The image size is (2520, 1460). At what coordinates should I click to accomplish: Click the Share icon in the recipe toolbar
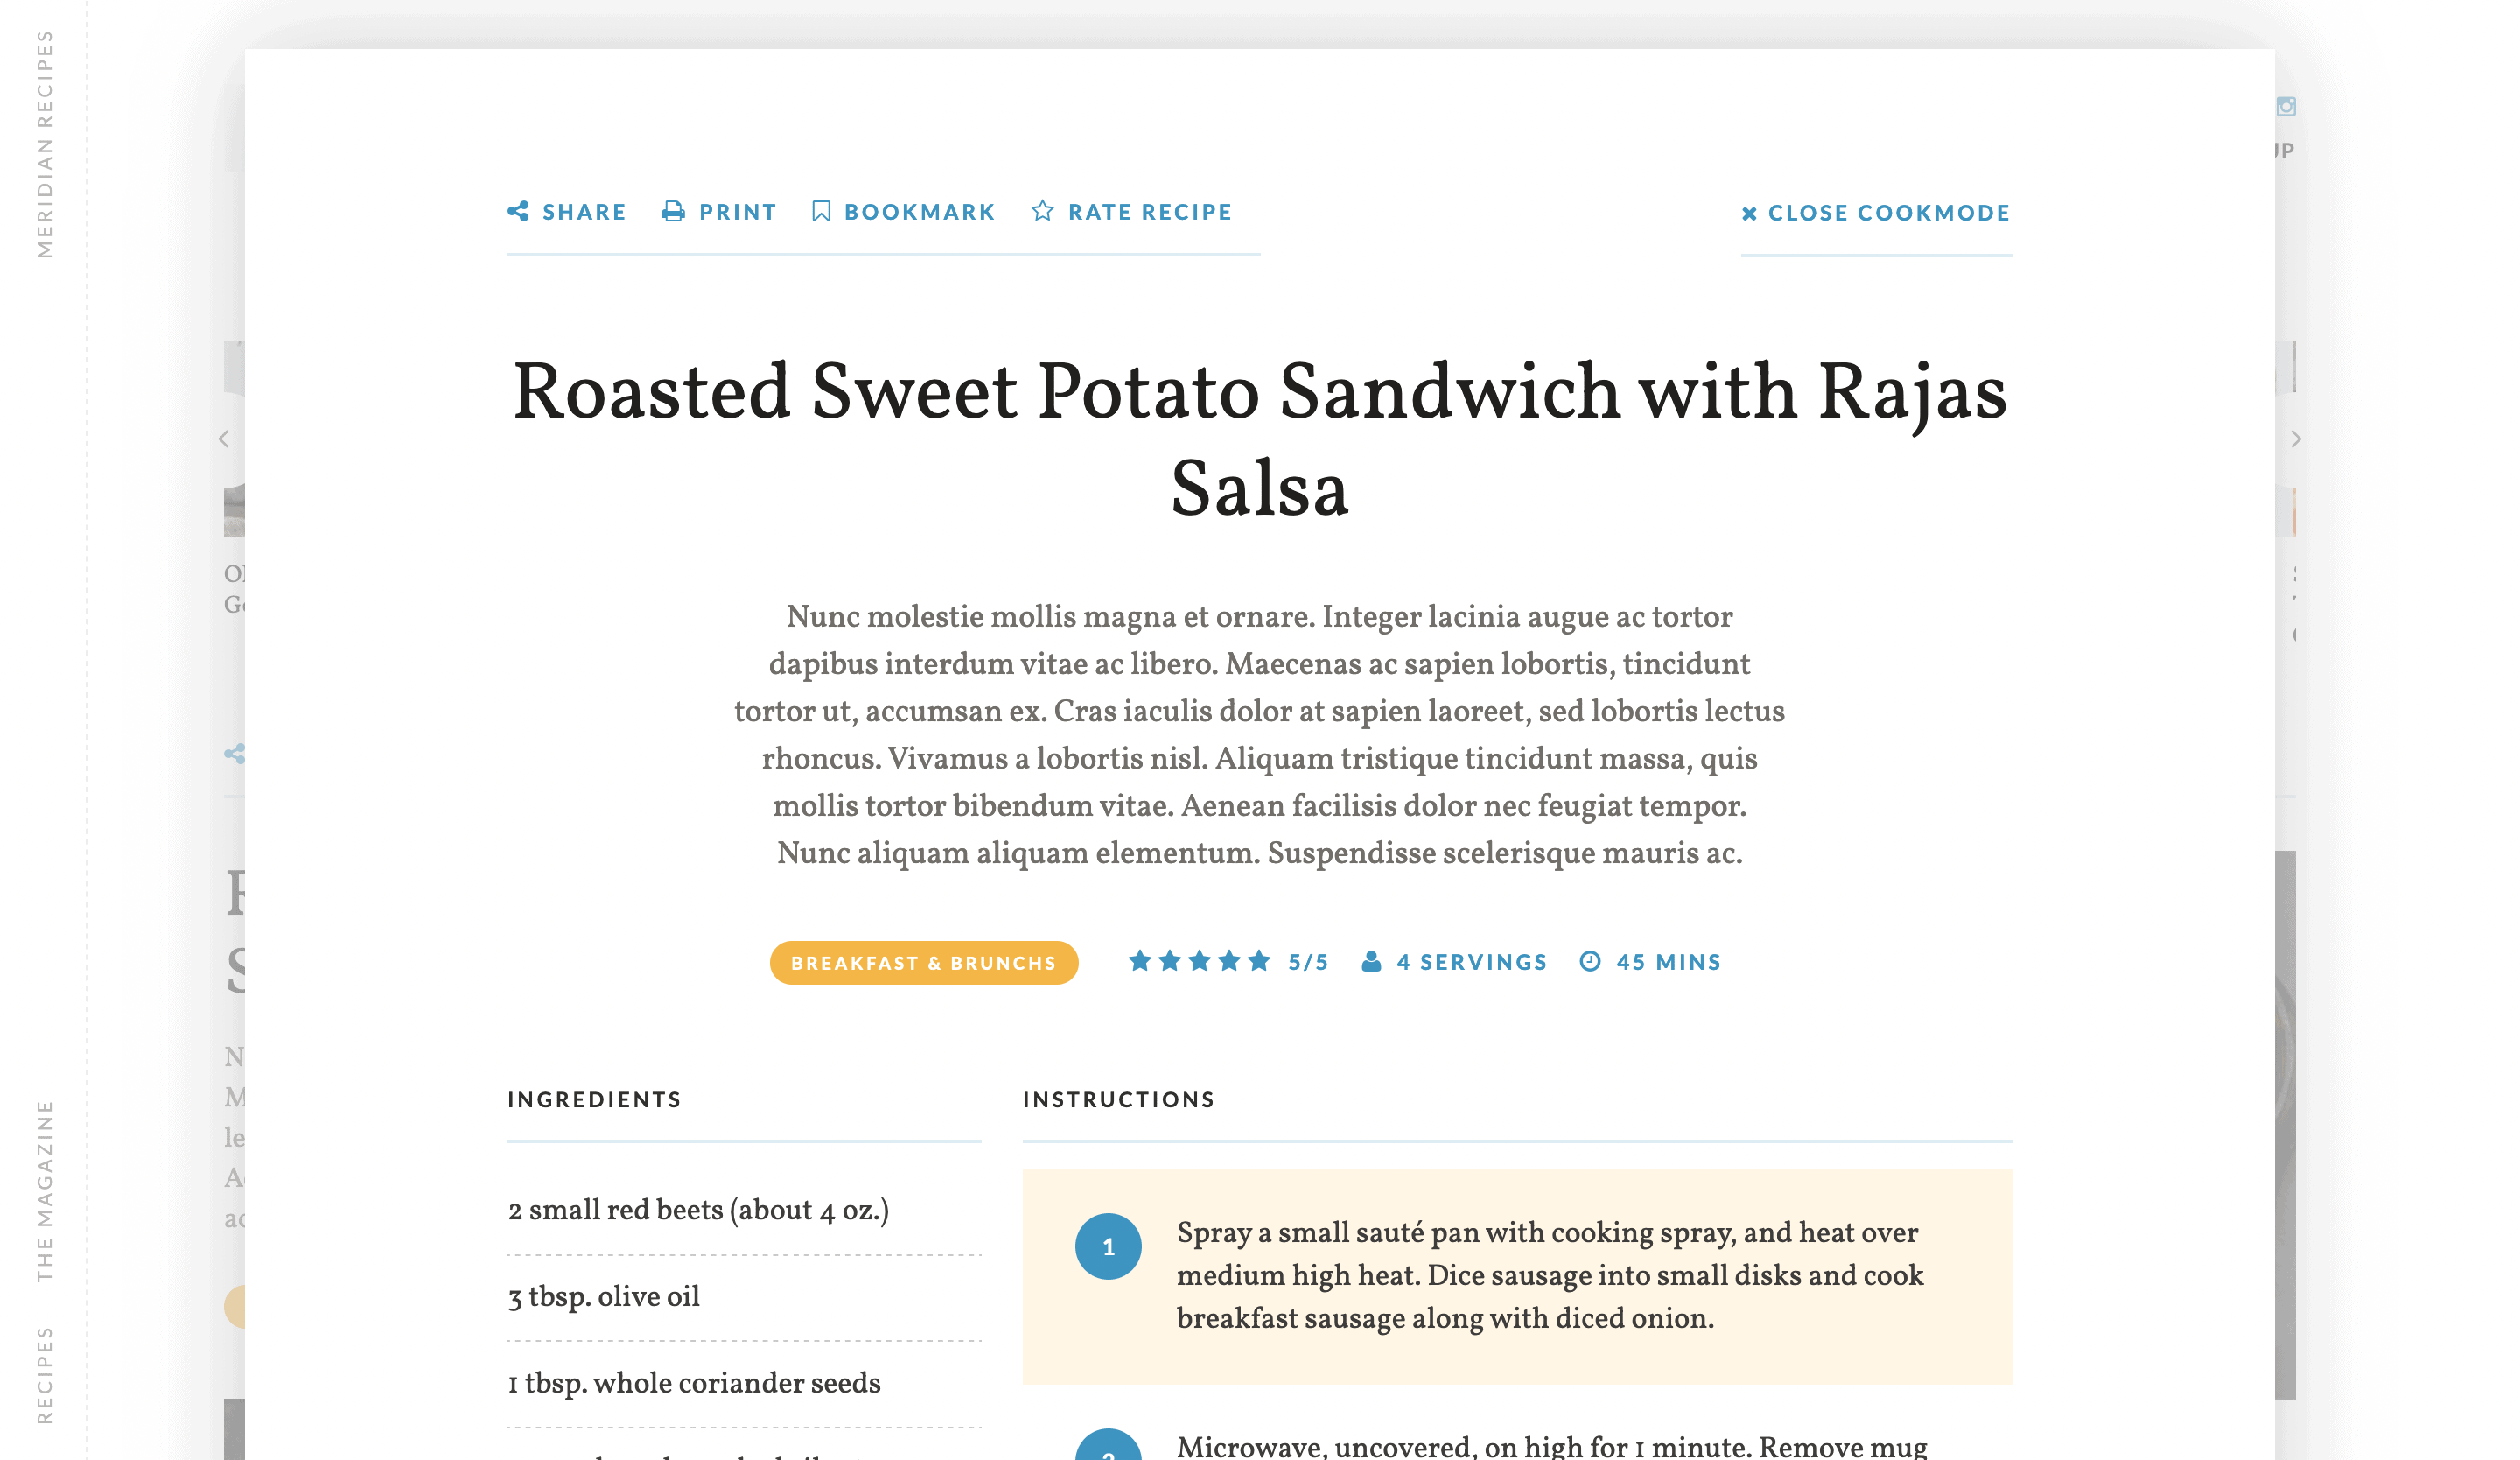tap(518, 211)
